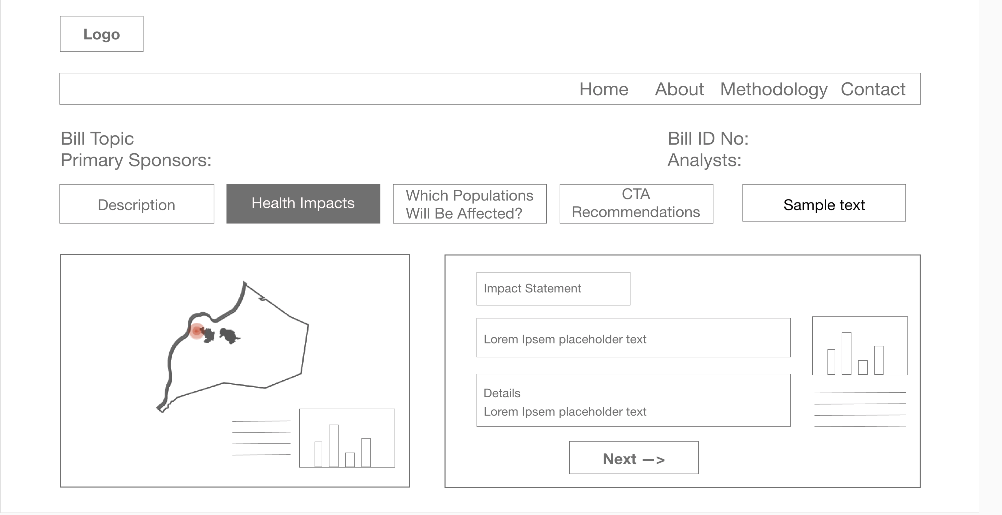Image resolution: width=1002 pixels, height=515 pixels.
Task: Click the legend lines beside map chart
Action: pos(261,438)
